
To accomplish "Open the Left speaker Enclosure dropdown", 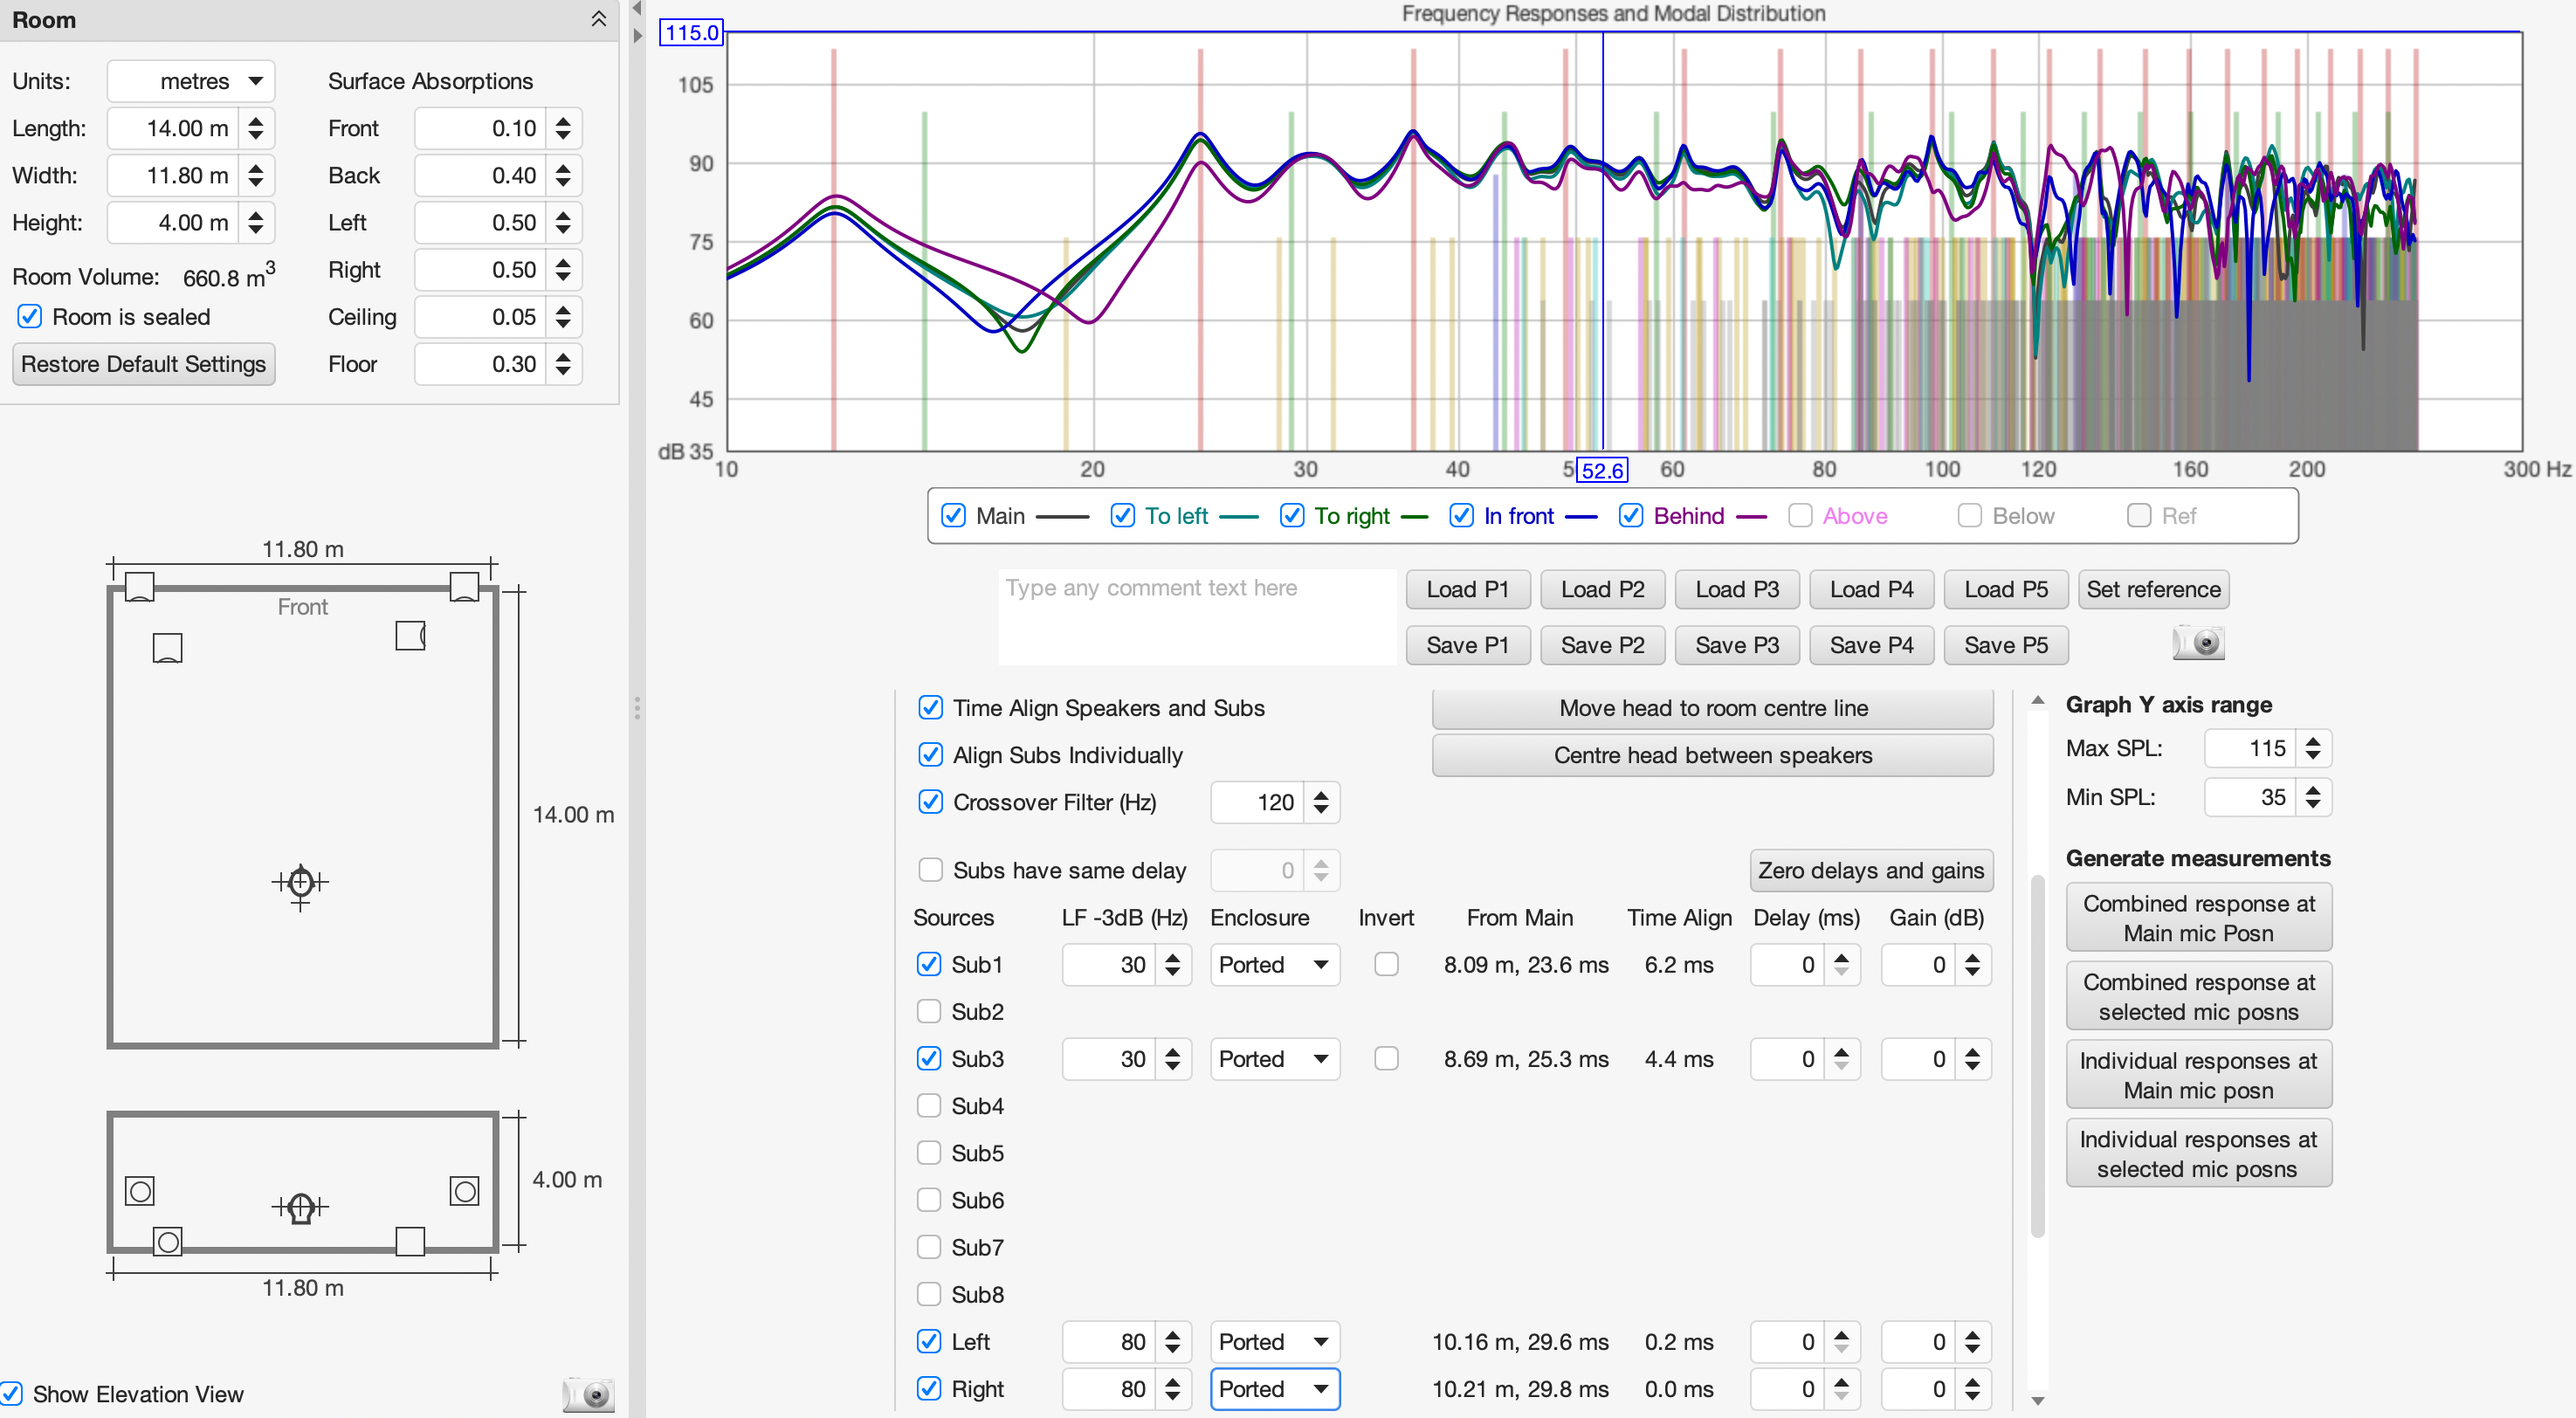I will coord(1274,1341).
